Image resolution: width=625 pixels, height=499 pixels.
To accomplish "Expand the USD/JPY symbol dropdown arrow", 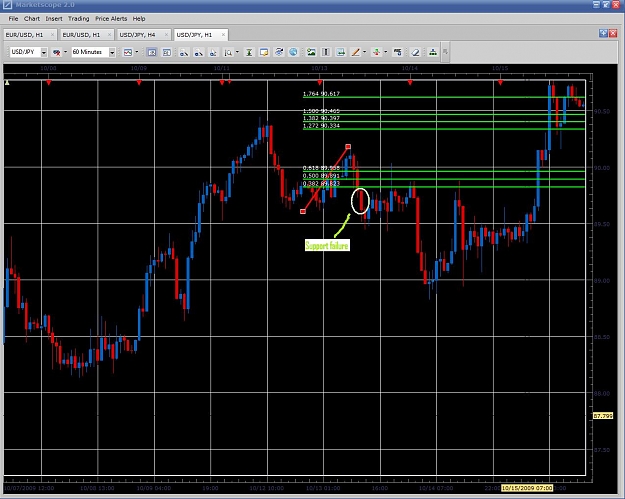I will (44, 52).
